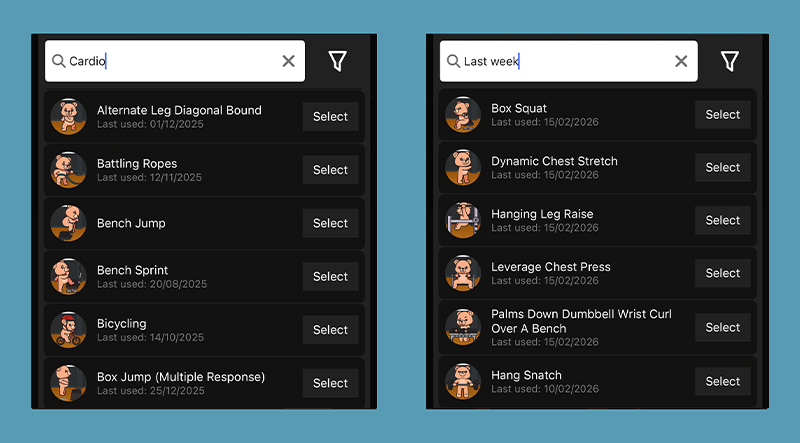Select the Alternate Leg Diagonal Bound exercise

click(331, 116)
